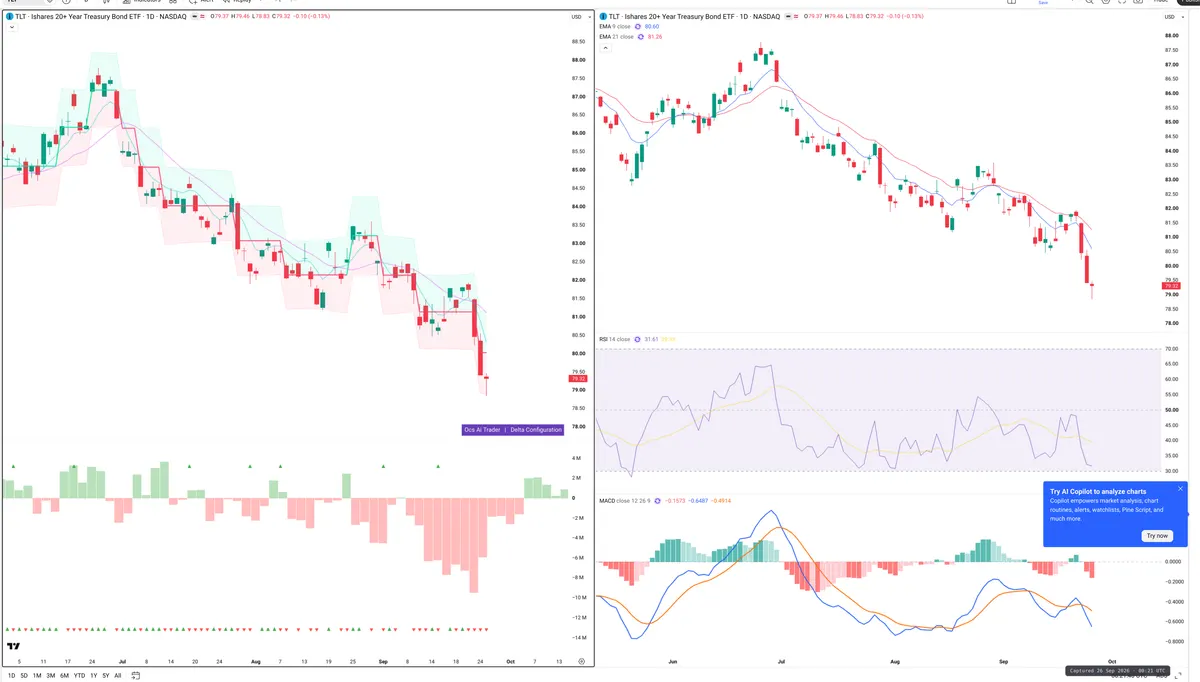Click the Ocs AI Trader label
Viewport: 1200px width, 682px height.
(x=482, y=430)
